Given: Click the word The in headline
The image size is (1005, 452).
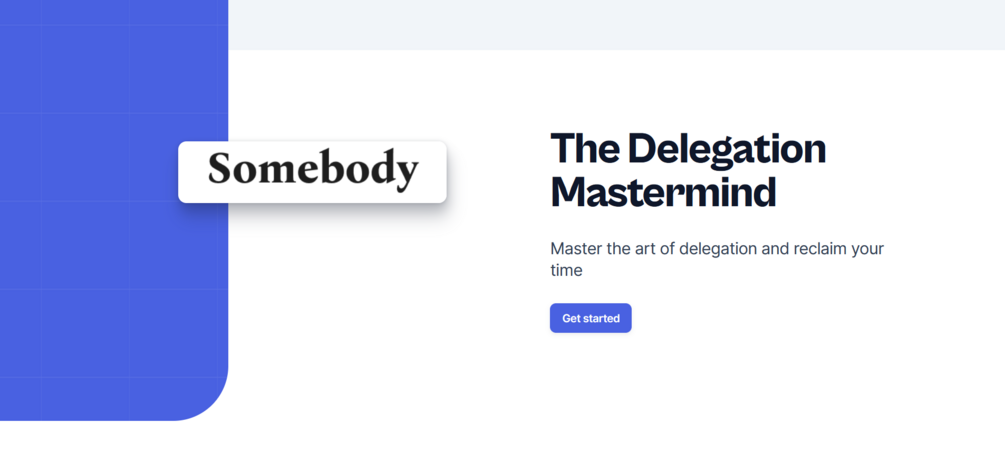Looking at the screenshot, I should 585,148.
